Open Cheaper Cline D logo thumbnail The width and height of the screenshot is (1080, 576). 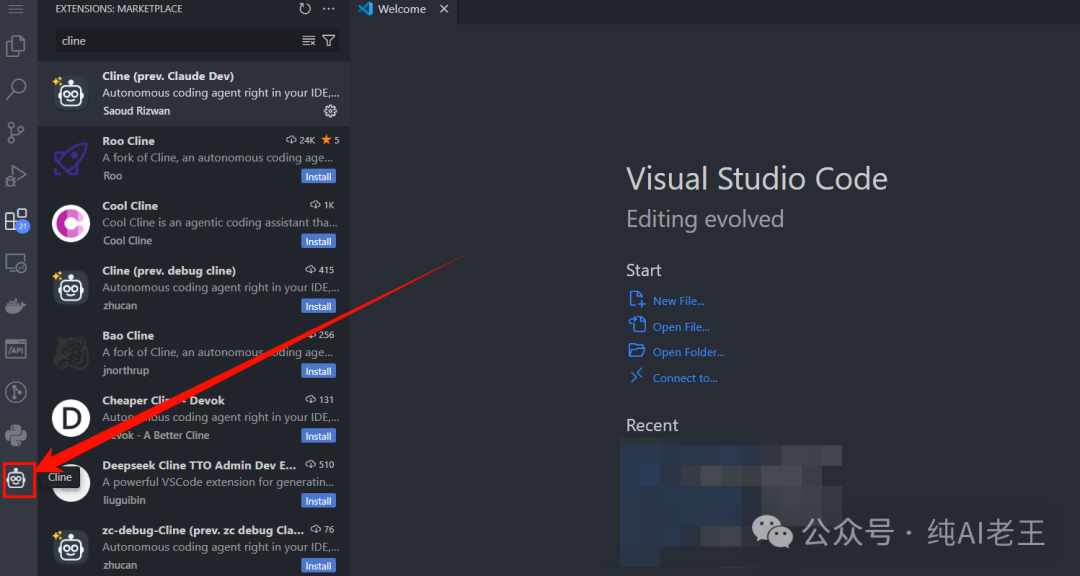(x=71, y=418)
